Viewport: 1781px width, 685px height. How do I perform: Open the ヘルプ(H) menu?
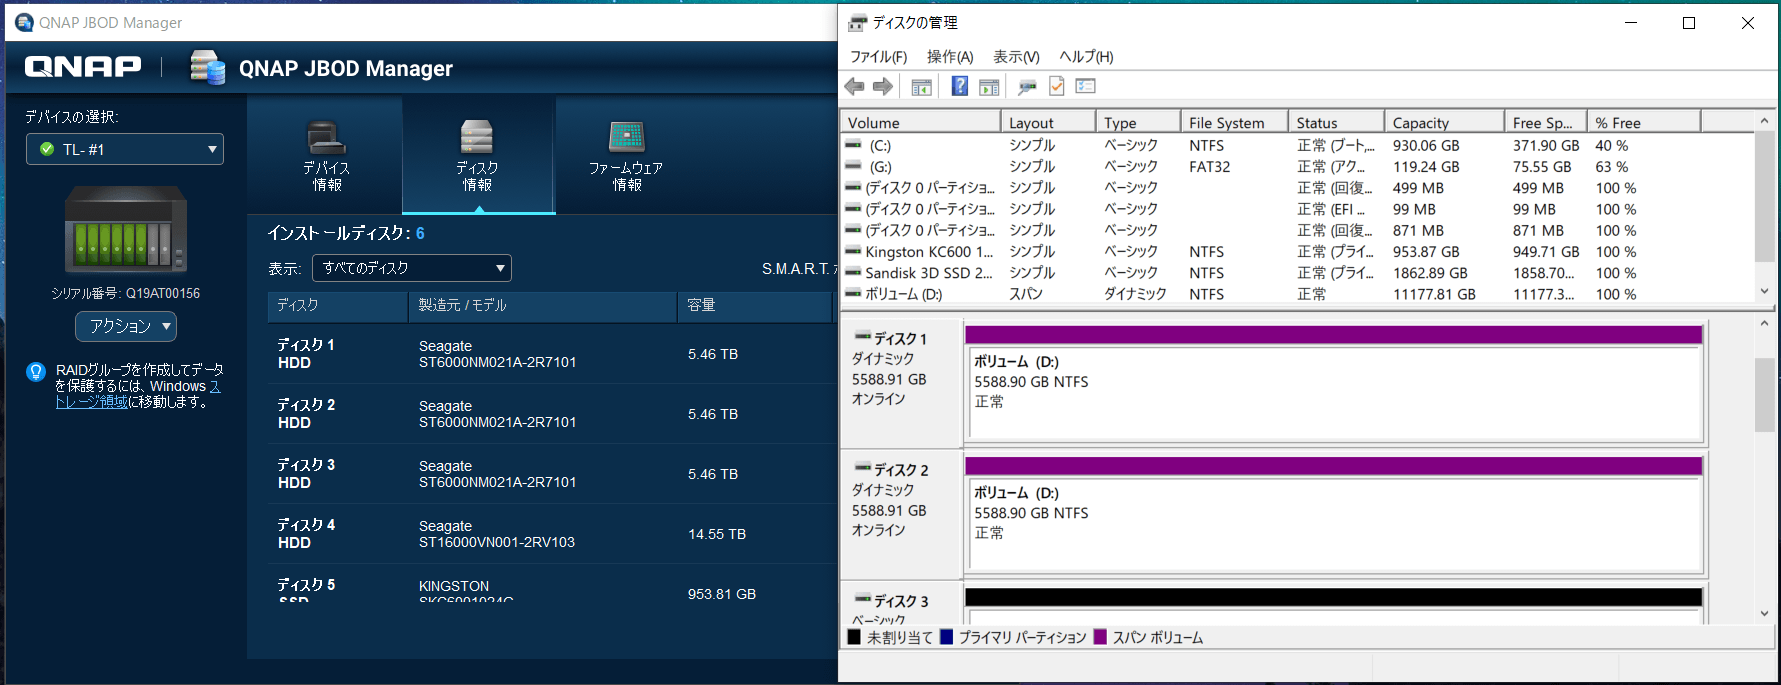(x=1086, y=57)
